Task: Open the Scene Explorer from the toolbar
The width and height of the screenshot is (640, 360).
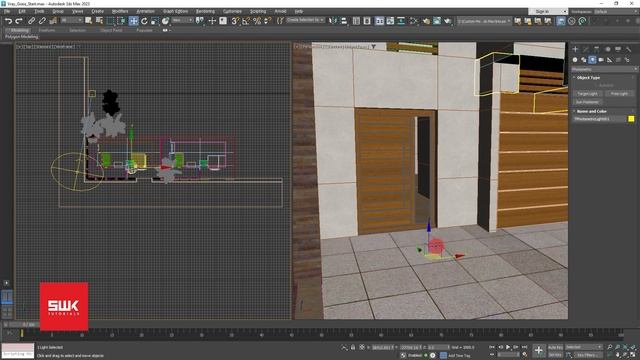Action: click(x=356, y=21)
